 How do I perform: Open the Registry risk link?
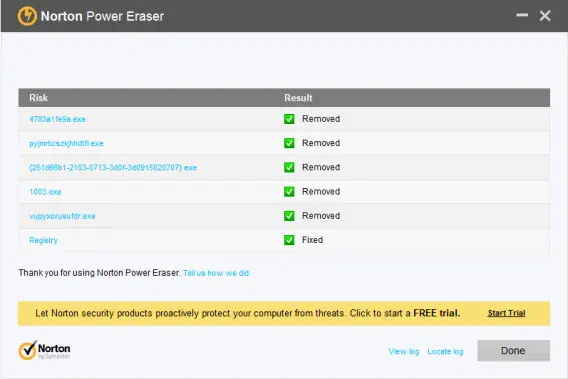point(43,240)
